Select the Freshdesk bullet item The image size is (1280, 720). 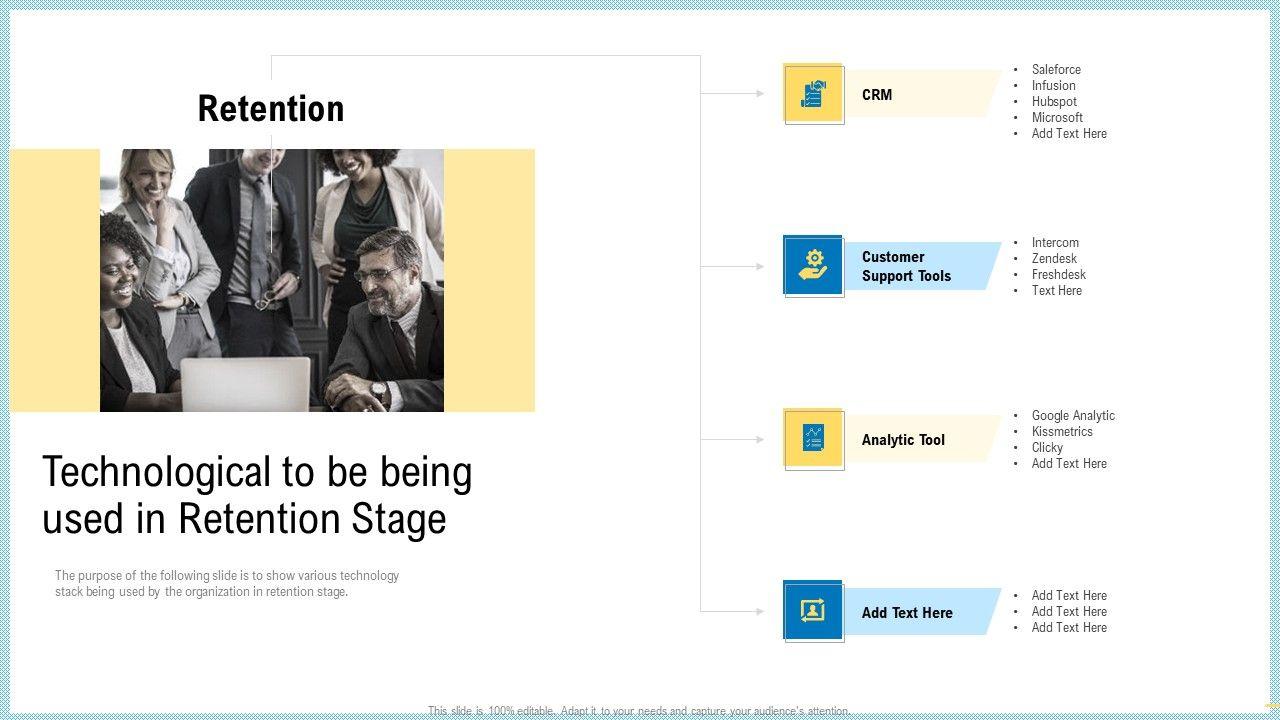point(1058,274)
